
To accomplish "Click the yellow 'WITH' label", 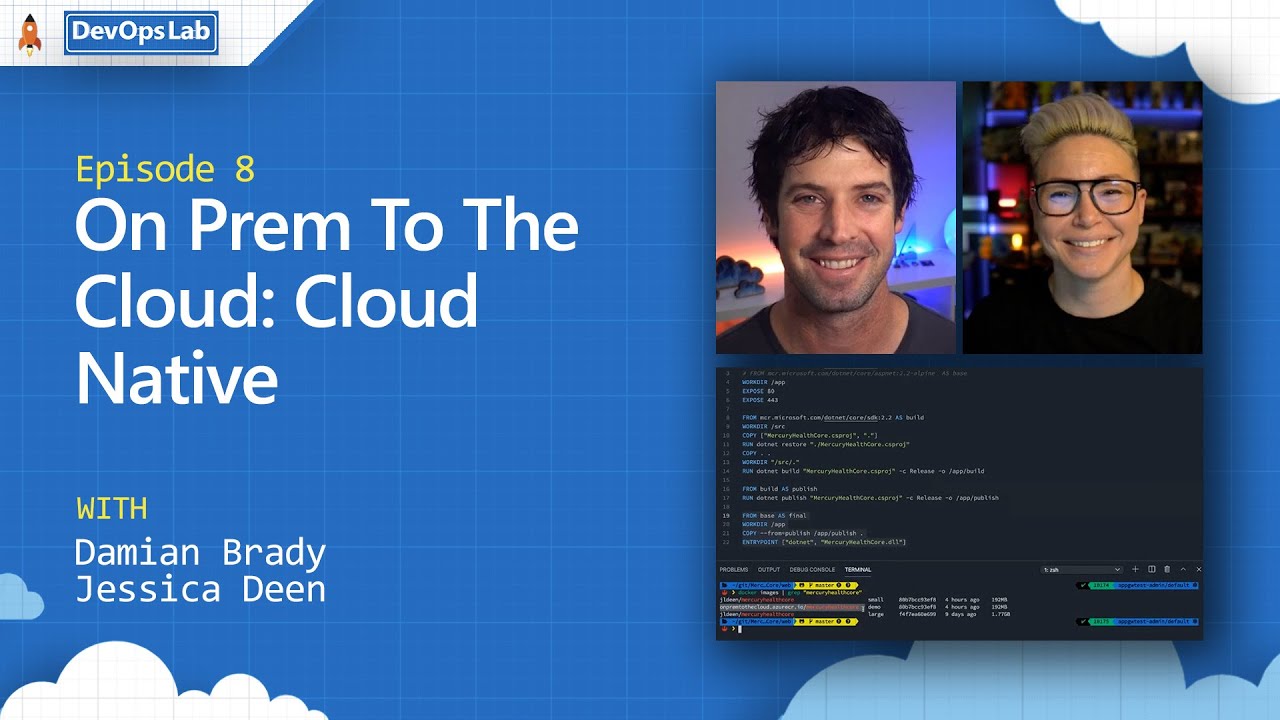I will point(112,508).
